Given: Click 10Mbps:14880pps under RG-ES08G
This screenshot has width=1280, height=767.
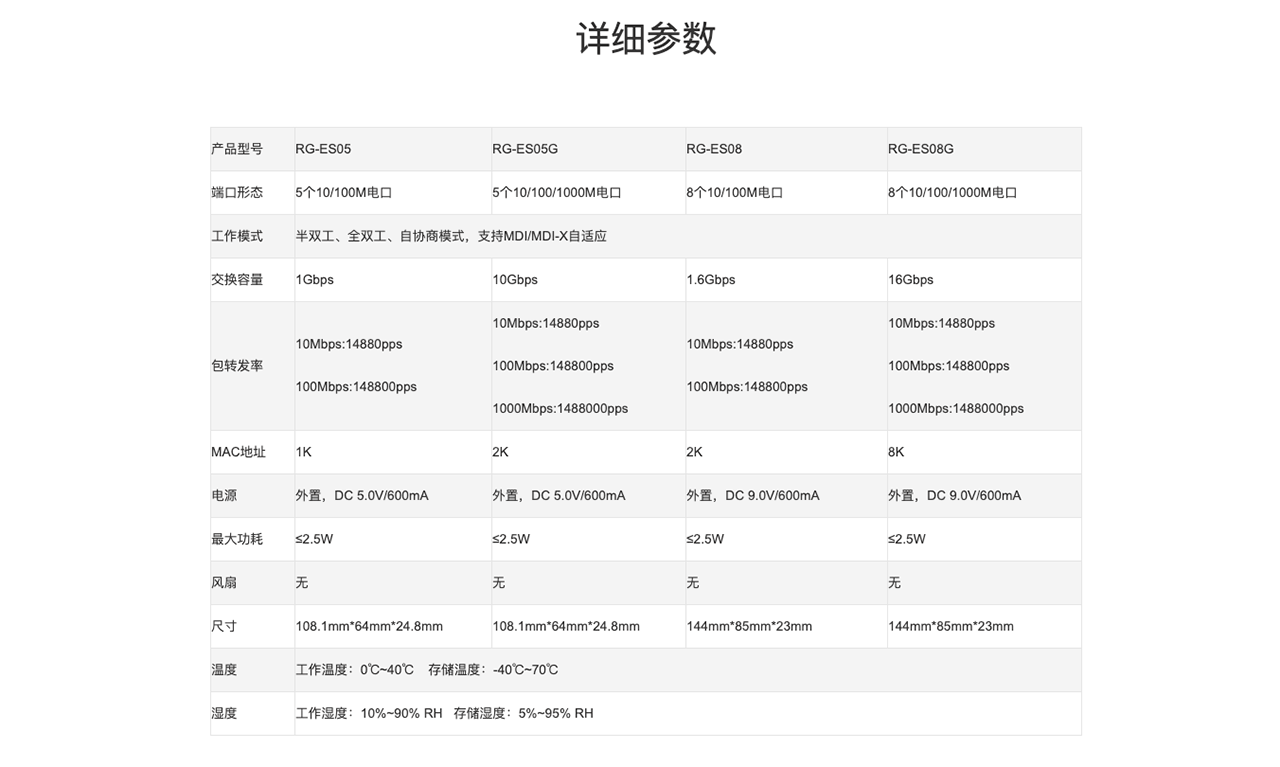Looking at the screenshot, I should [942, 323].
